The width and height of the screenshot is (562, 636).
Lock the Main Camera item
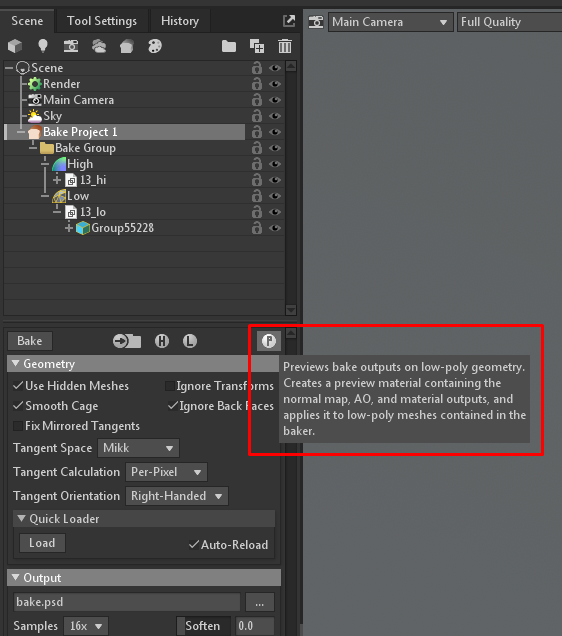coord(257,100)
